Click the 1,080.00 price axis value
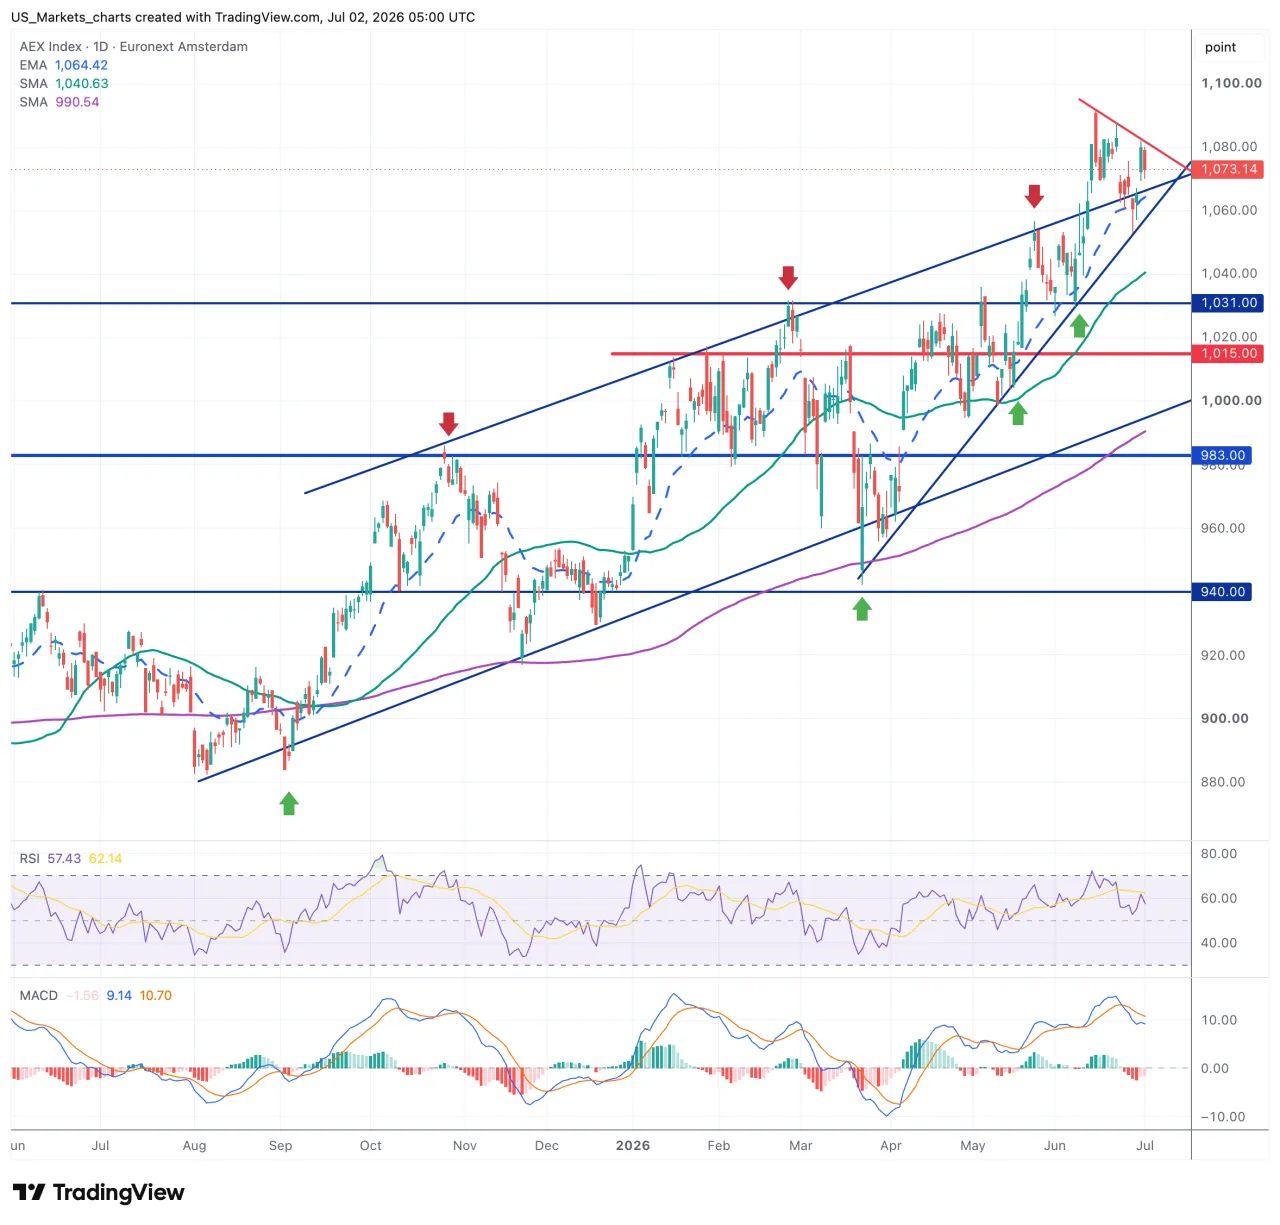Screen dimensions: 1280x1225 (1229, 147)
